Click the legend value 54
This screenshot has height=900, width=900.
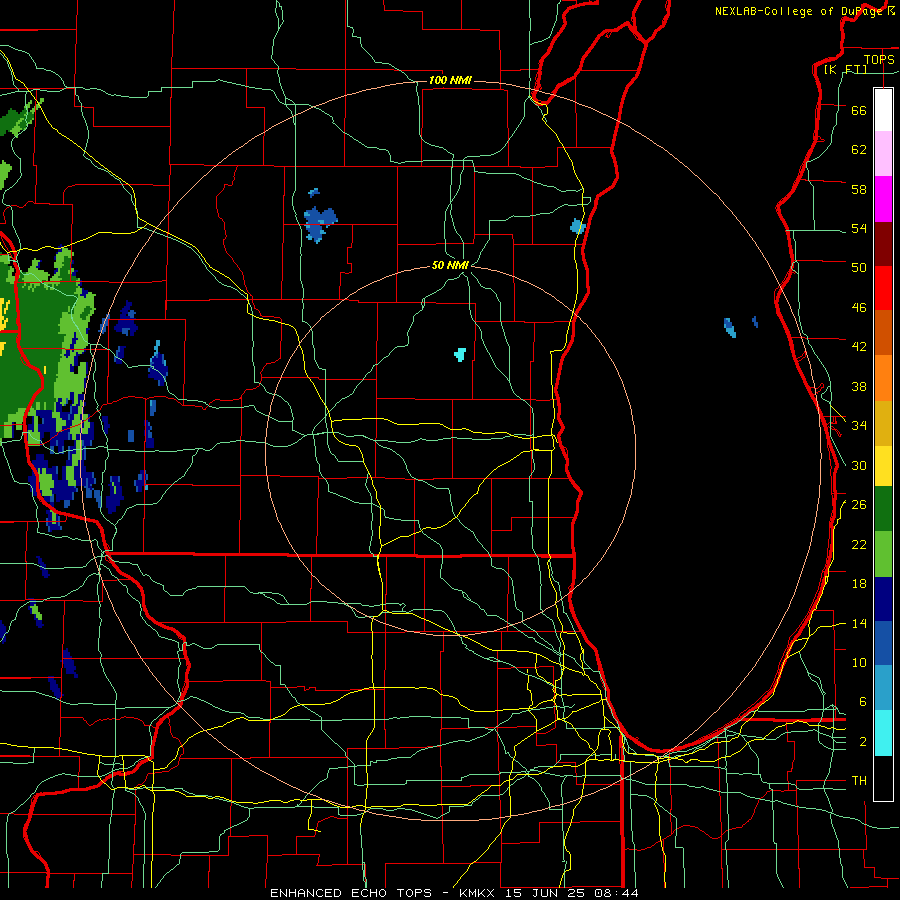point(859,228)
